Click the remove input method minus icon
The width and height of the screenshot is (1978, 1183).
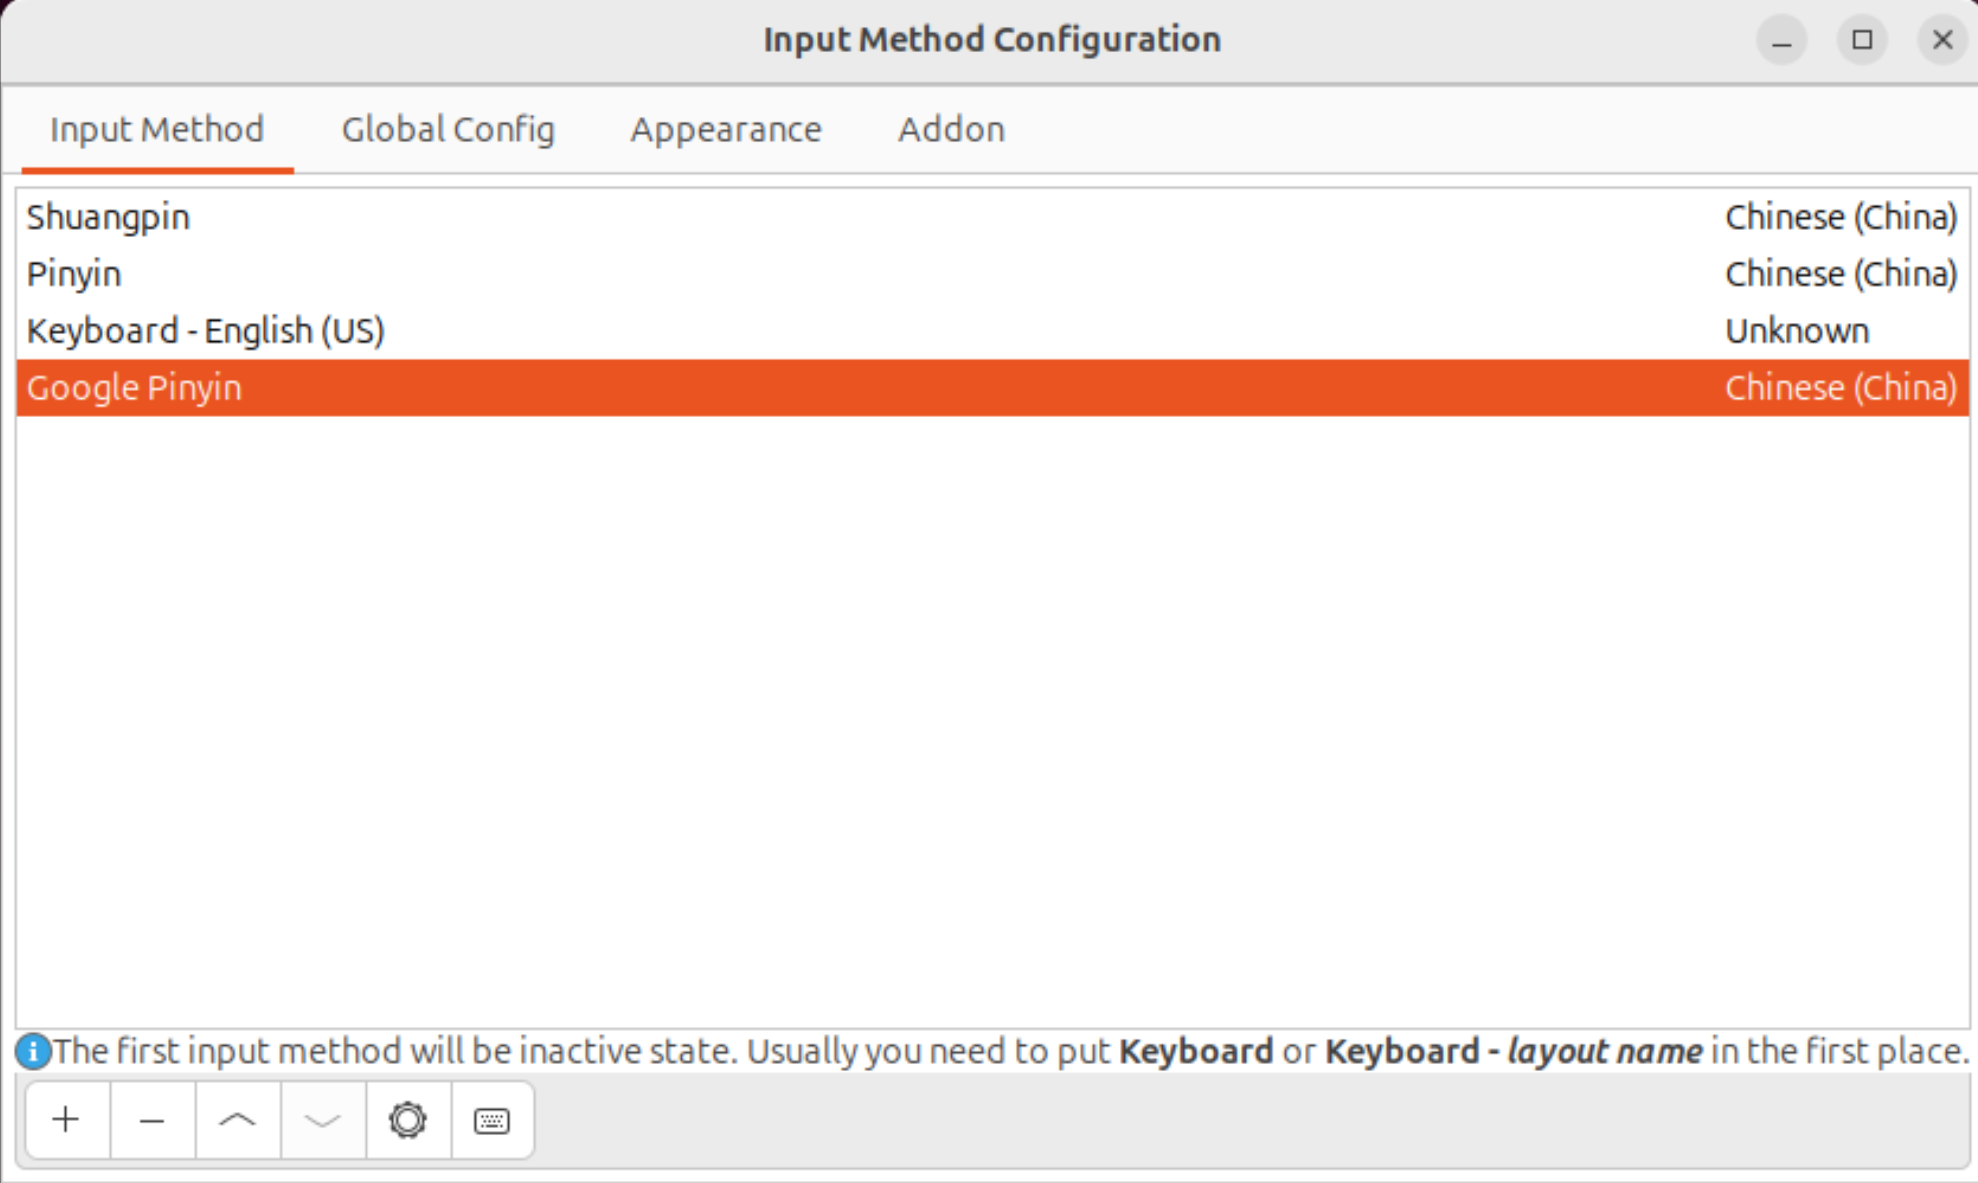coord(152,1120)
